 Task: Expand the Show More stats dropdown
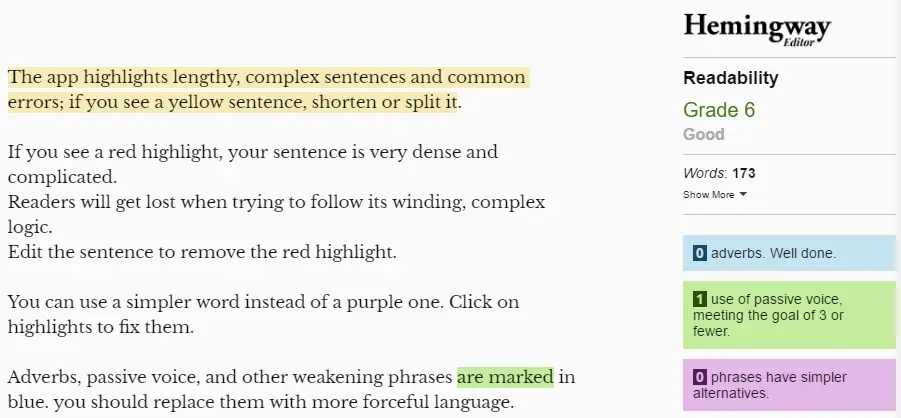tap(715, 194)
